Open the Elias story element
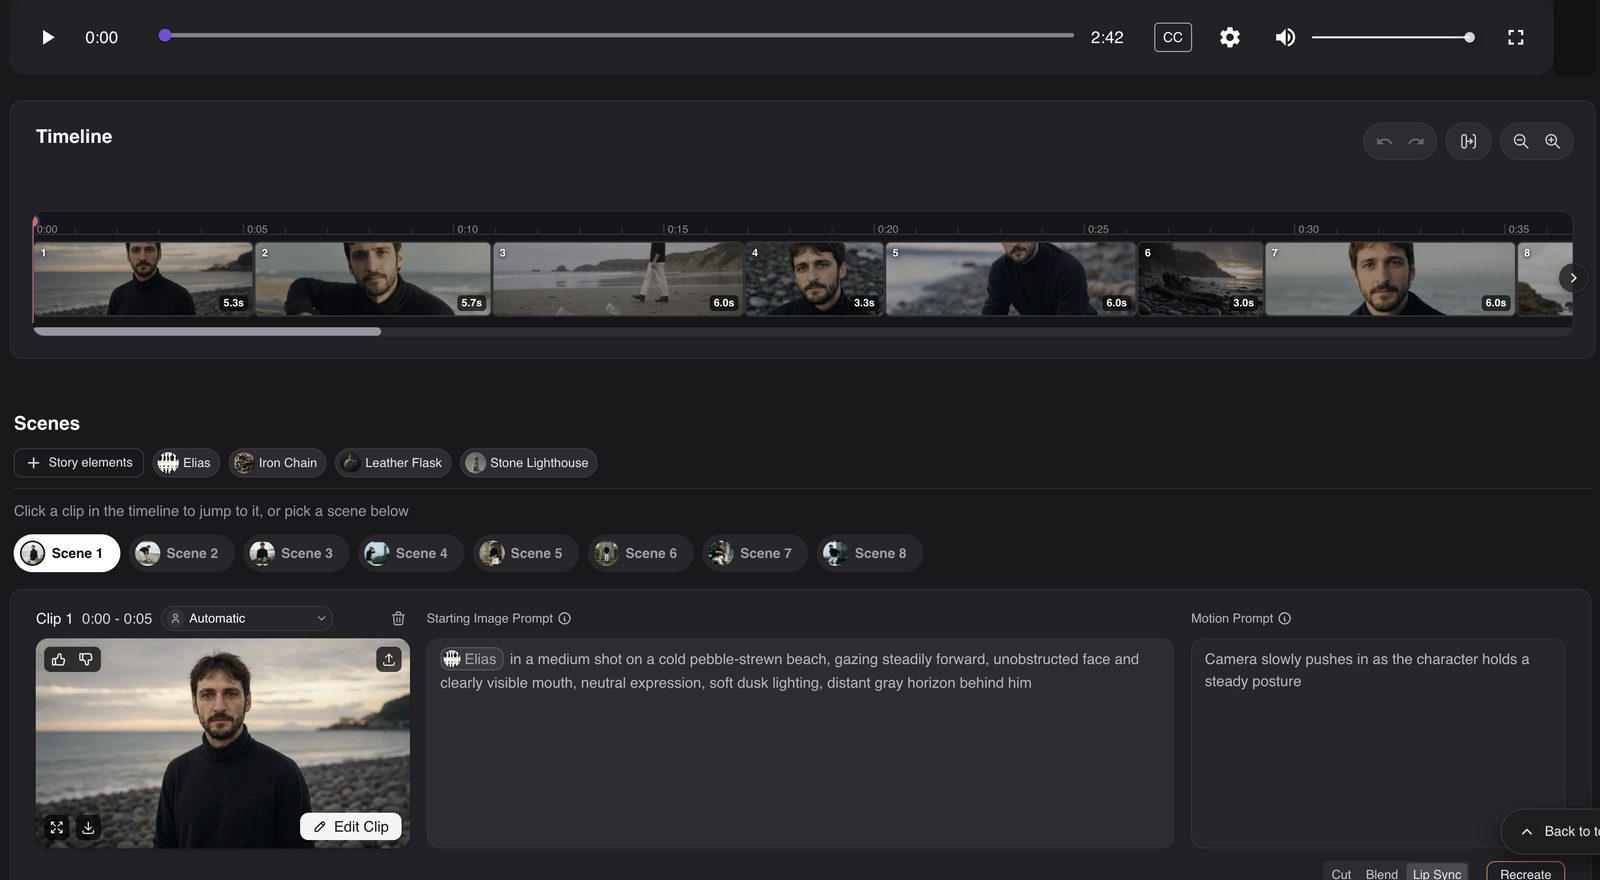1600x880 pixels. point(185,463)
